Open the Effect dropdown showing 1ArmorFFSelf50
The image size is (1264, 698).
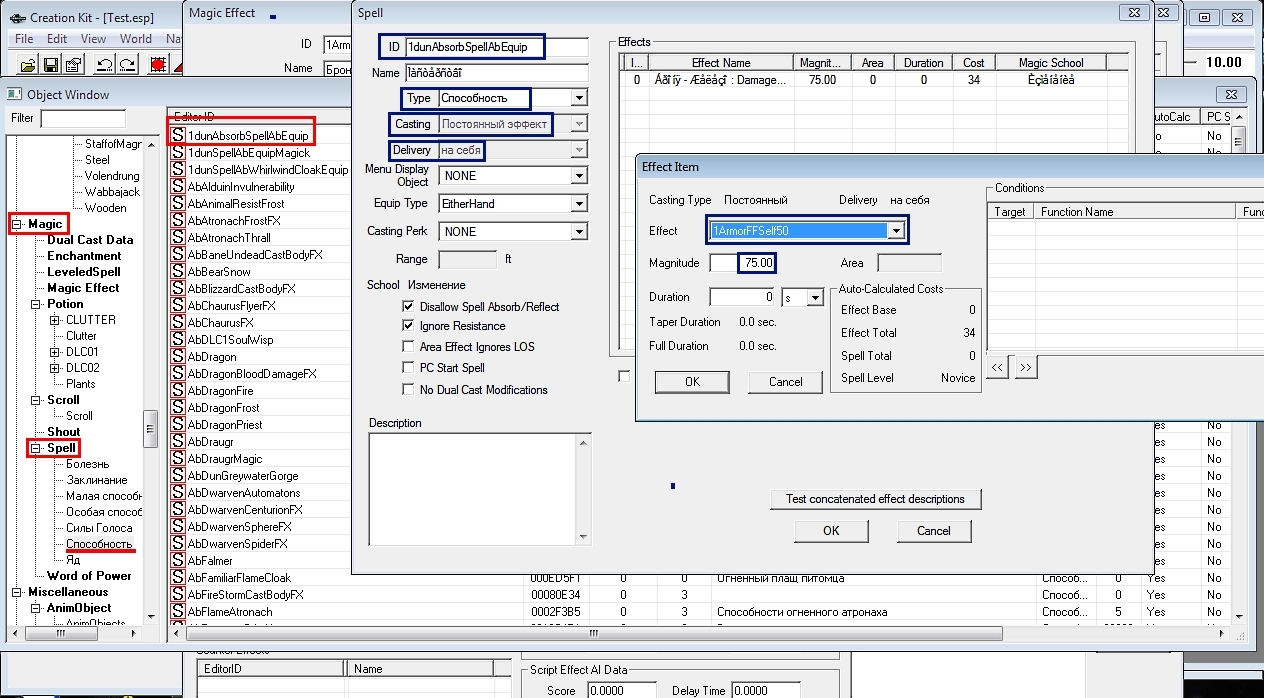pos(897,231)
